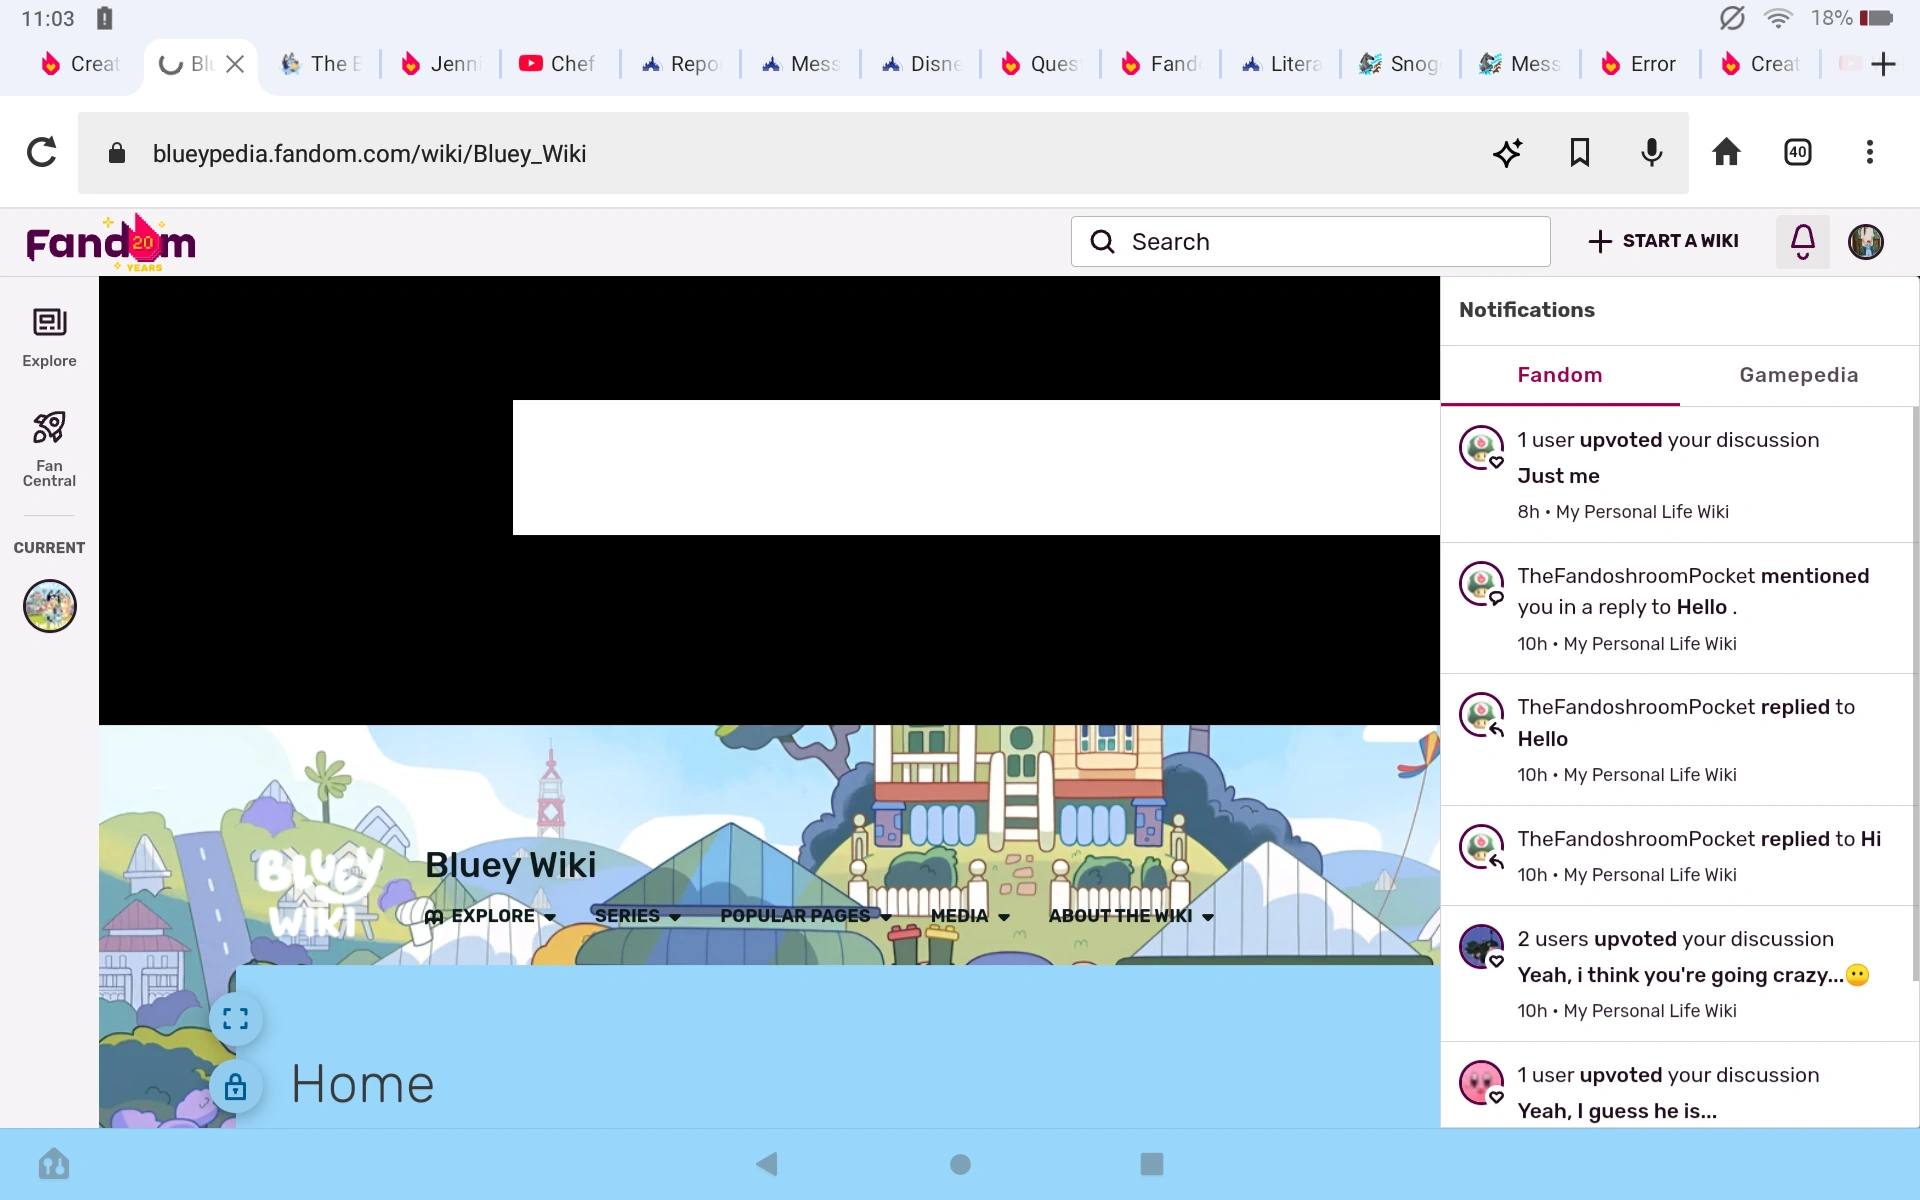The image size is (1920, 1200).
Task: Click the page lock icon button
Action: click(235, 1087)
